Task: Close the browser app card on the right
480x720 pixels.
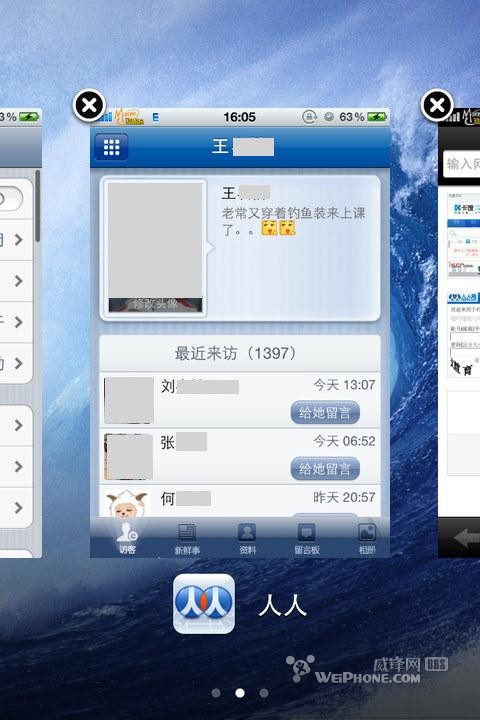Action: [x=437, y=105]
